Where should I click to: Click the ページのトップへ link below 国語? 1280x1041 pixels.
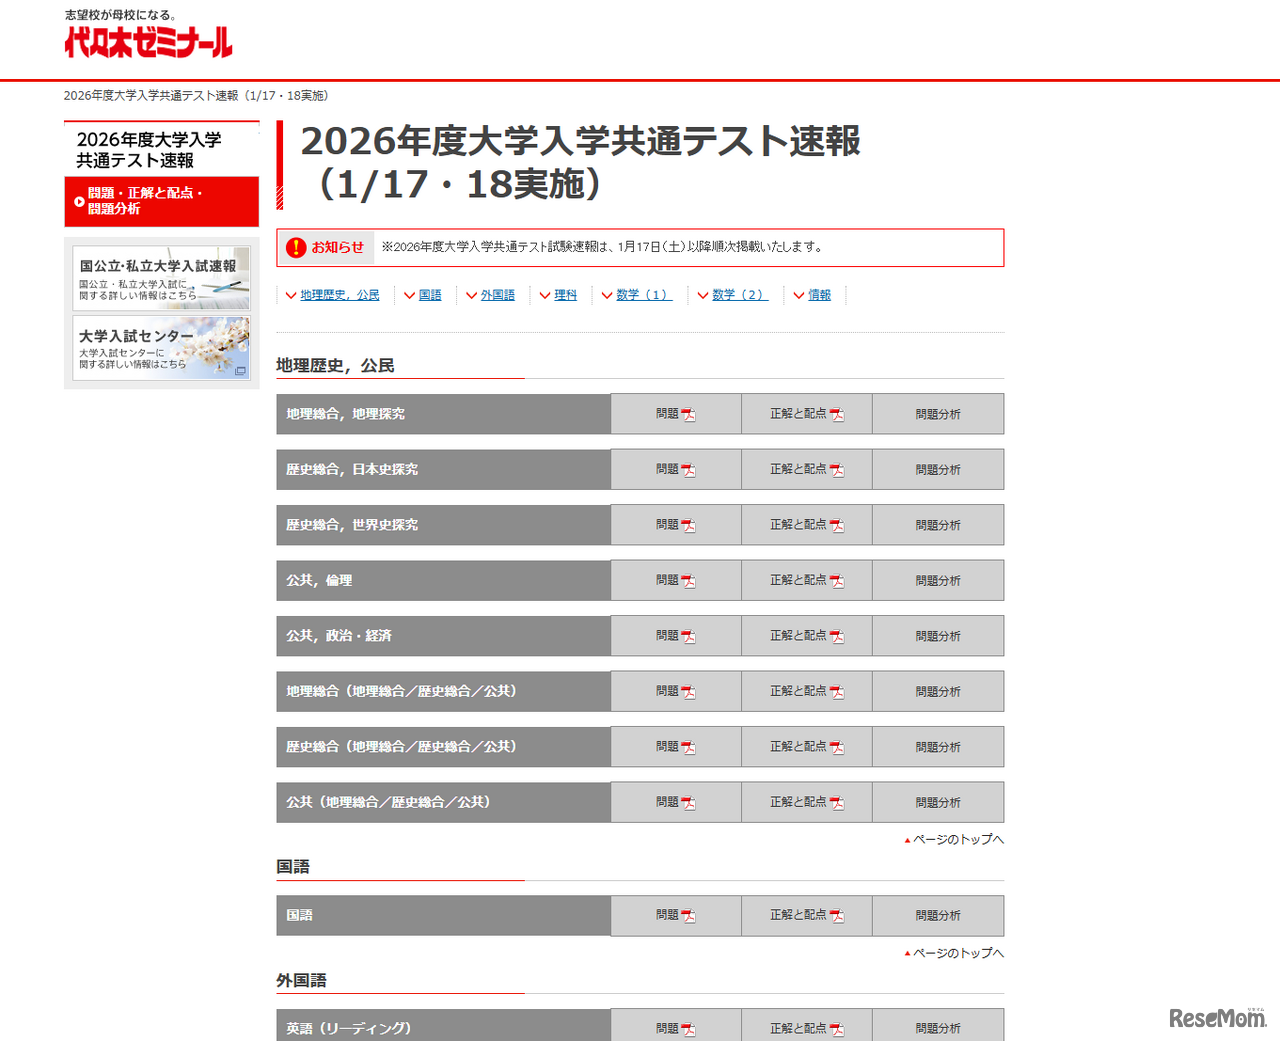pyautogui.click(x=952, y=952)
